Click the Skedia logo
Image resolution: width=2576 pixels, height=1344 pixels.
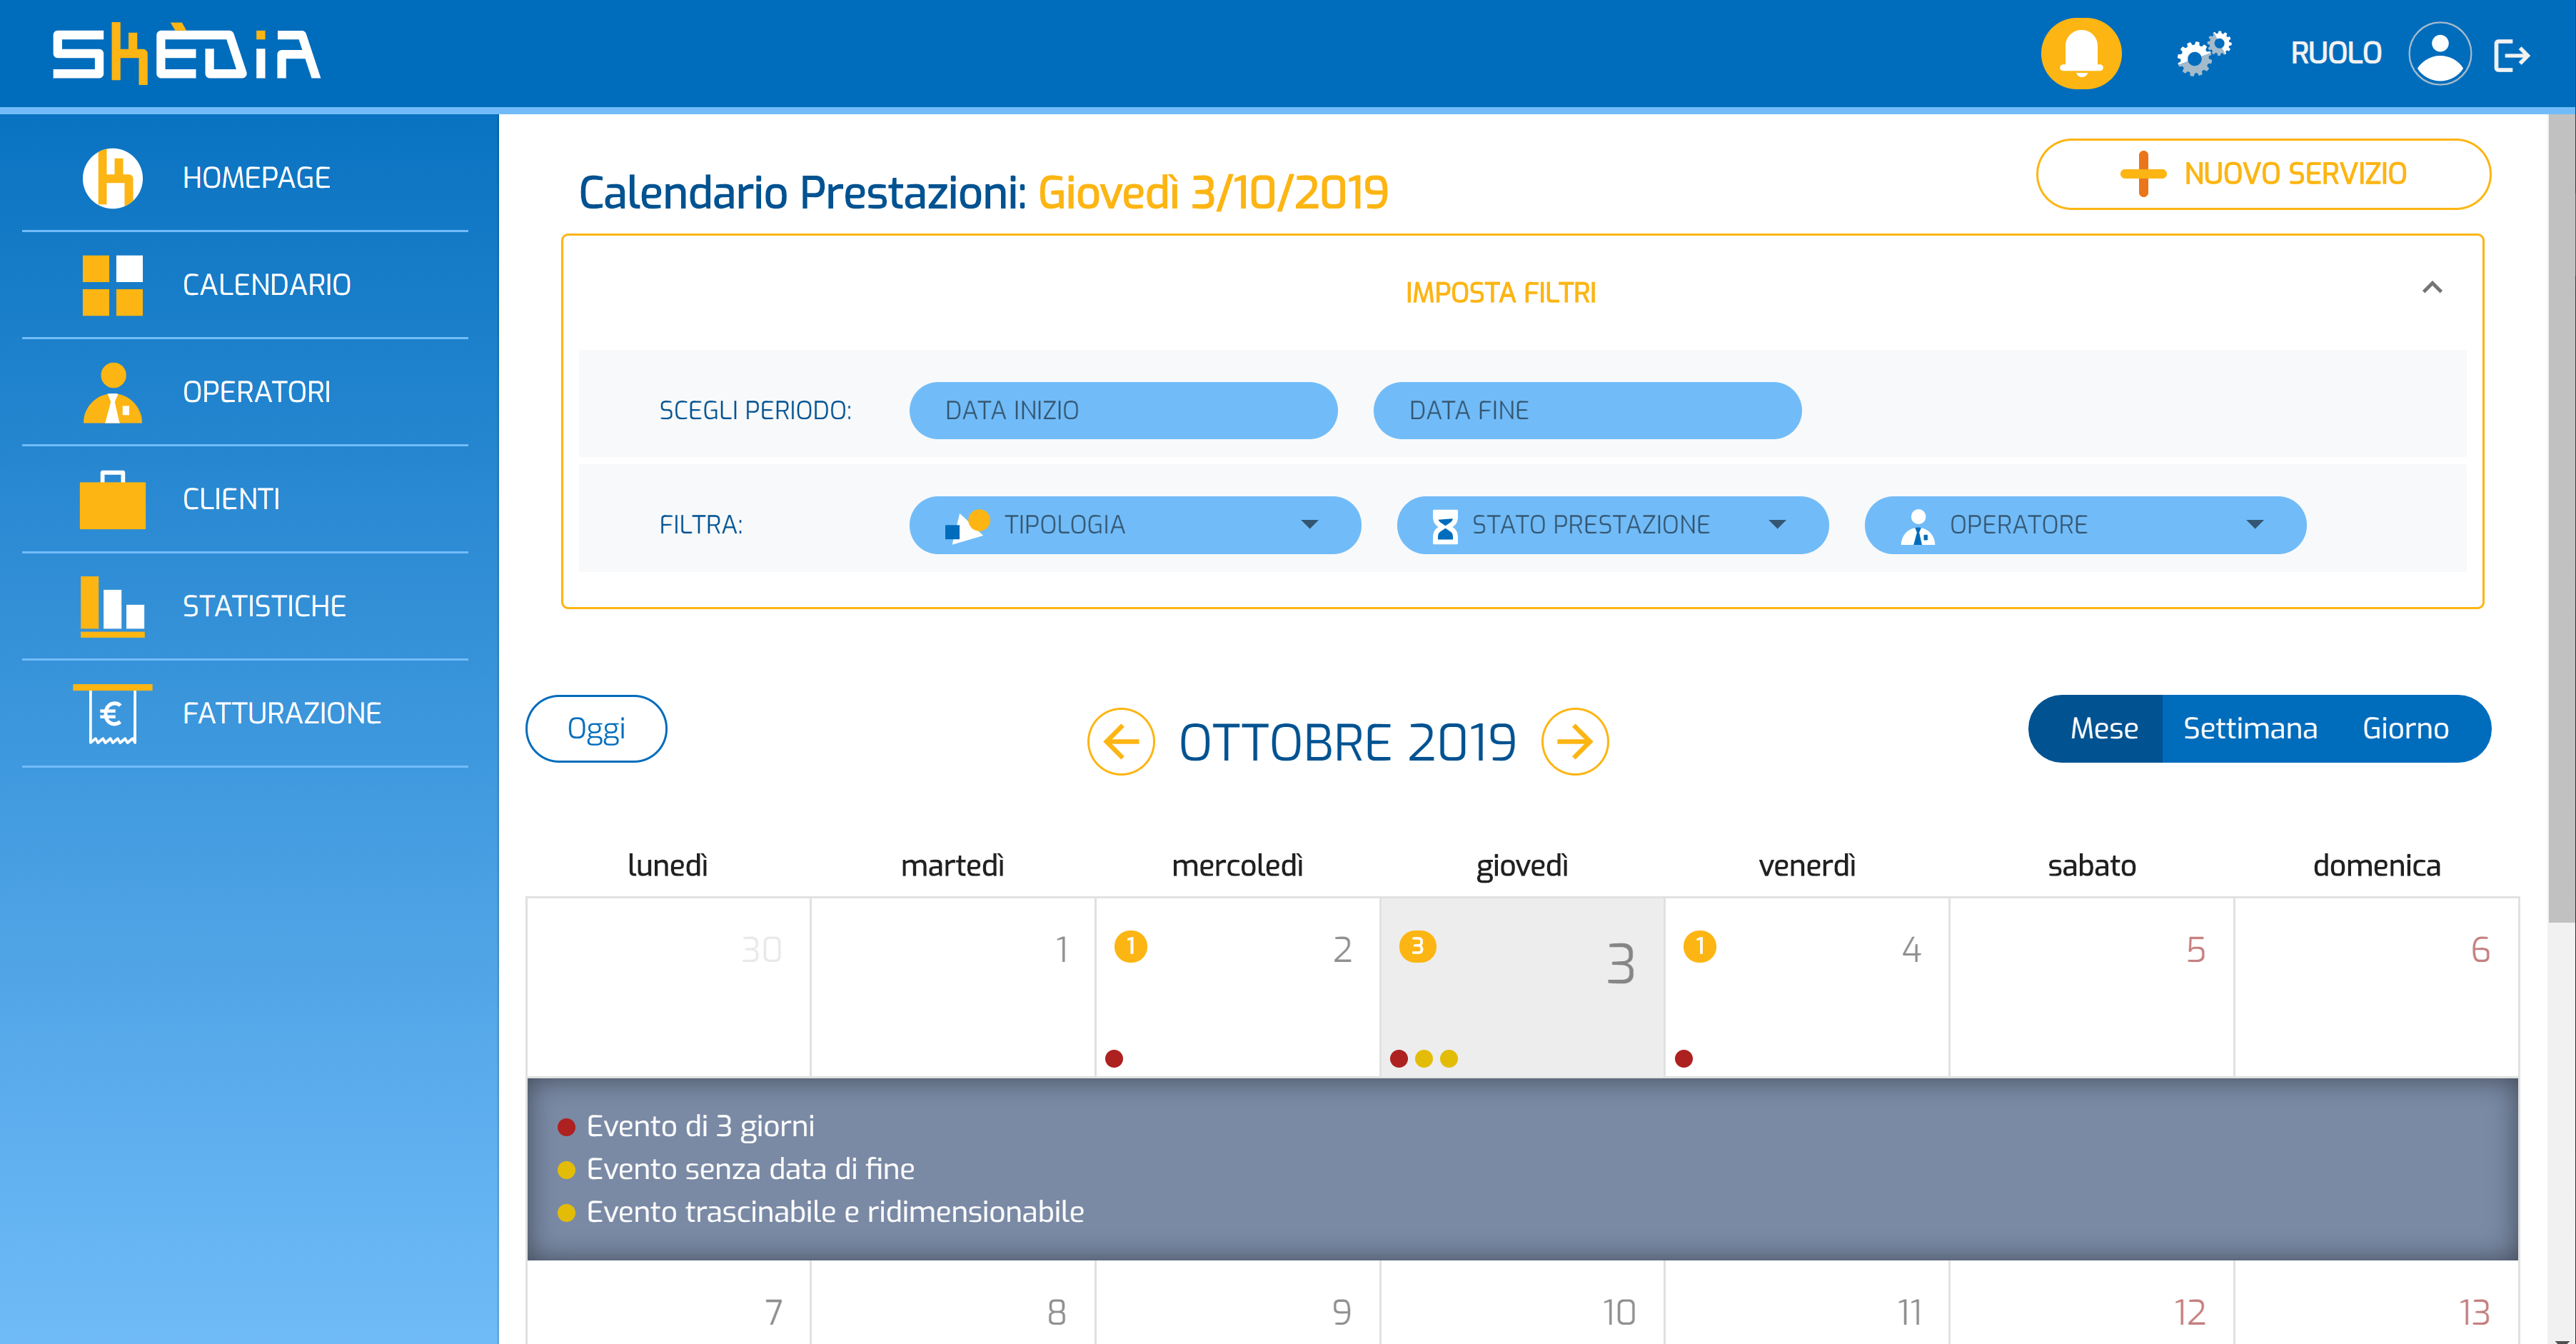click(x=186, y=53)
